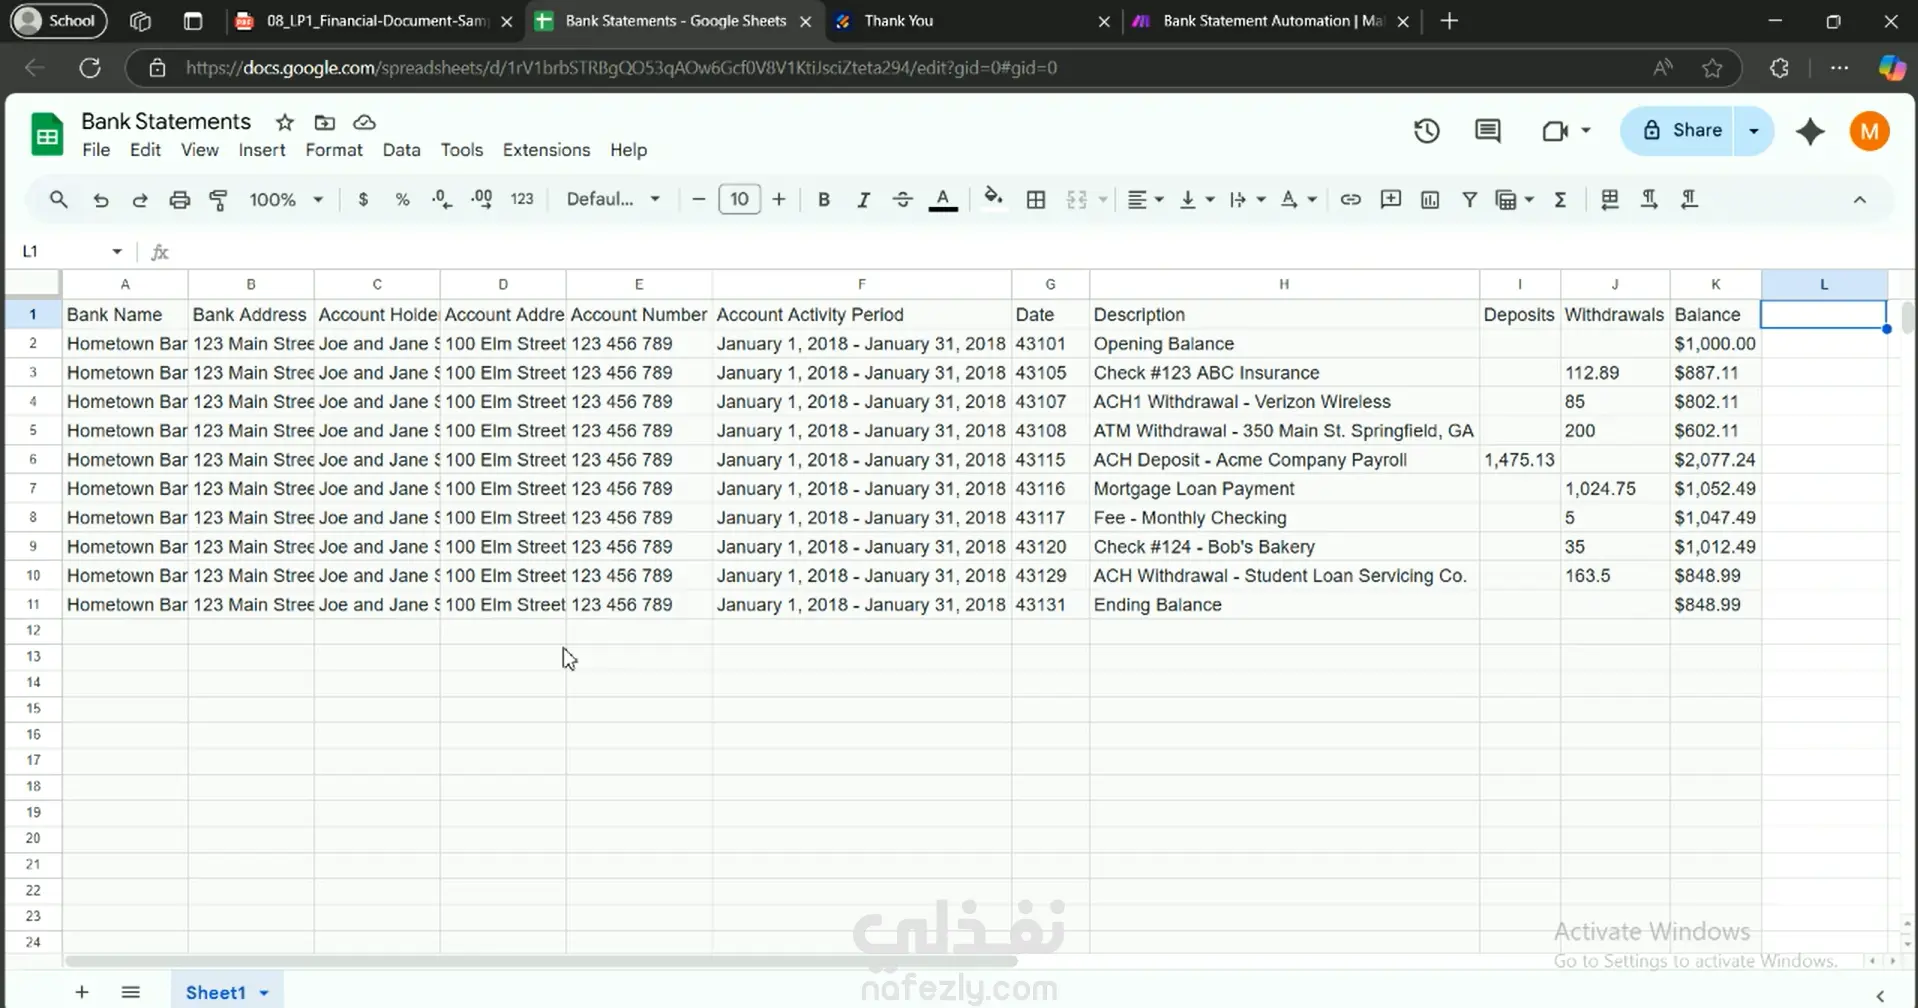Open the Gemini sparkle icon
The width and height of the screenshot is (1918, 1008).
pos(1810,131)
